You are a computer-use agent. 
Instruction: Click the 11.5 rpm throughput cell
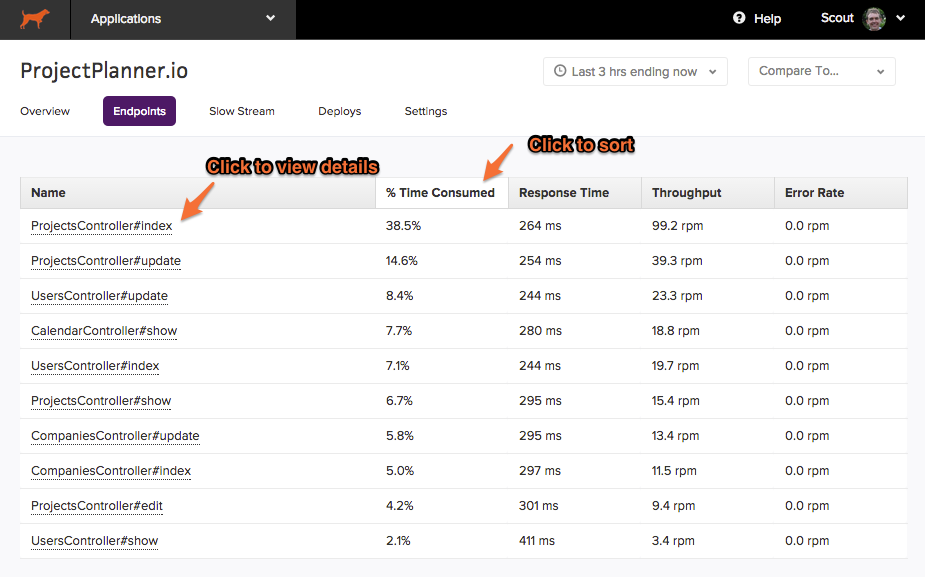pyautogui.click(x=674, y=471)
